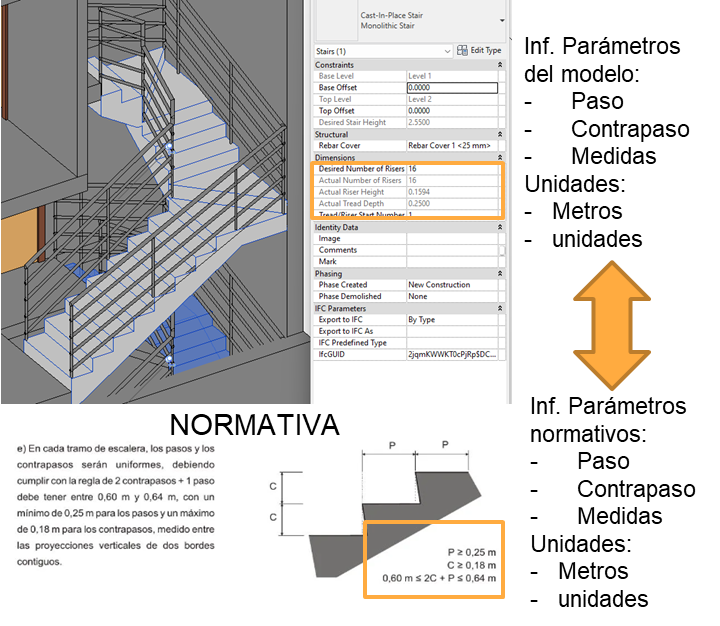This screenshot has height=626, width=720.
Task: Click the Phase Created value New Construction
Action: click(452, 285)
